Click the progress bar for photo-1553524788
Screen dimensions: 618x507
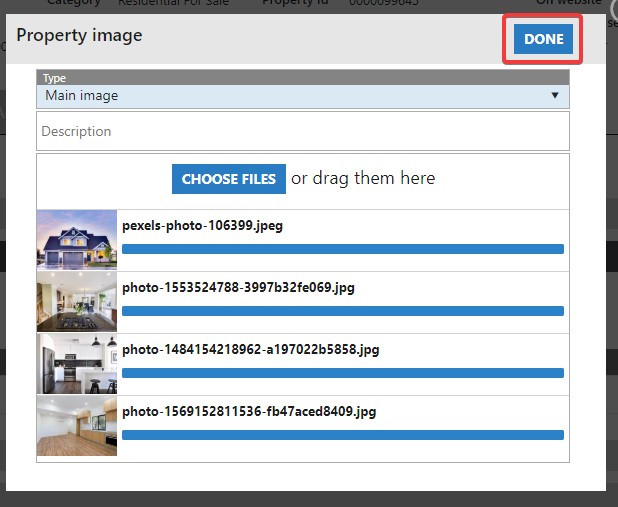tap(342, 311)
